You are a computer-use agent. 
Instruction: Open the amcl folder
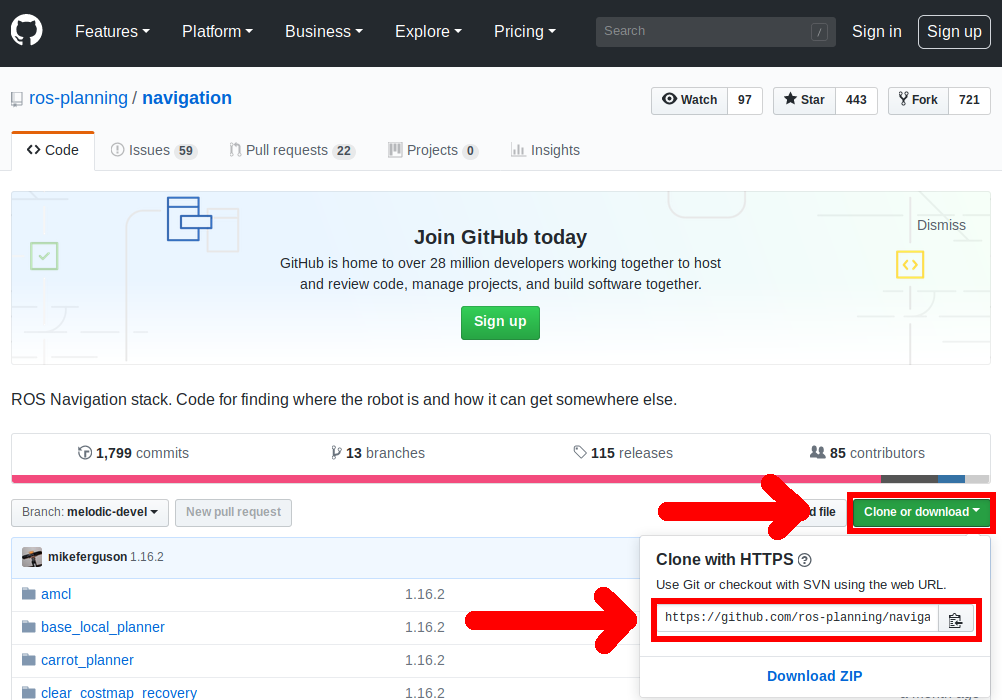pos(56,594)
